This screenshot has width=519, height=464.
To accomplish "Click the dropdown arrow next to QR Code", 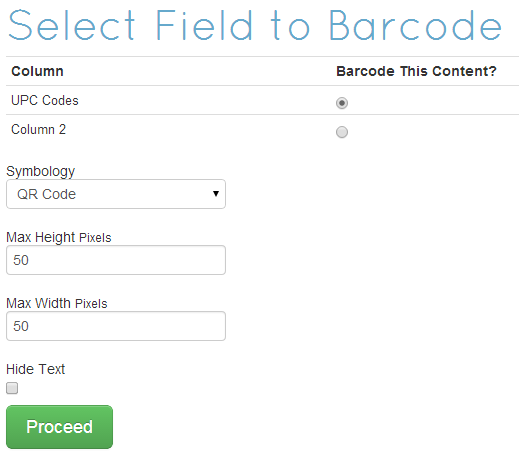I will (x=216, y=194).
